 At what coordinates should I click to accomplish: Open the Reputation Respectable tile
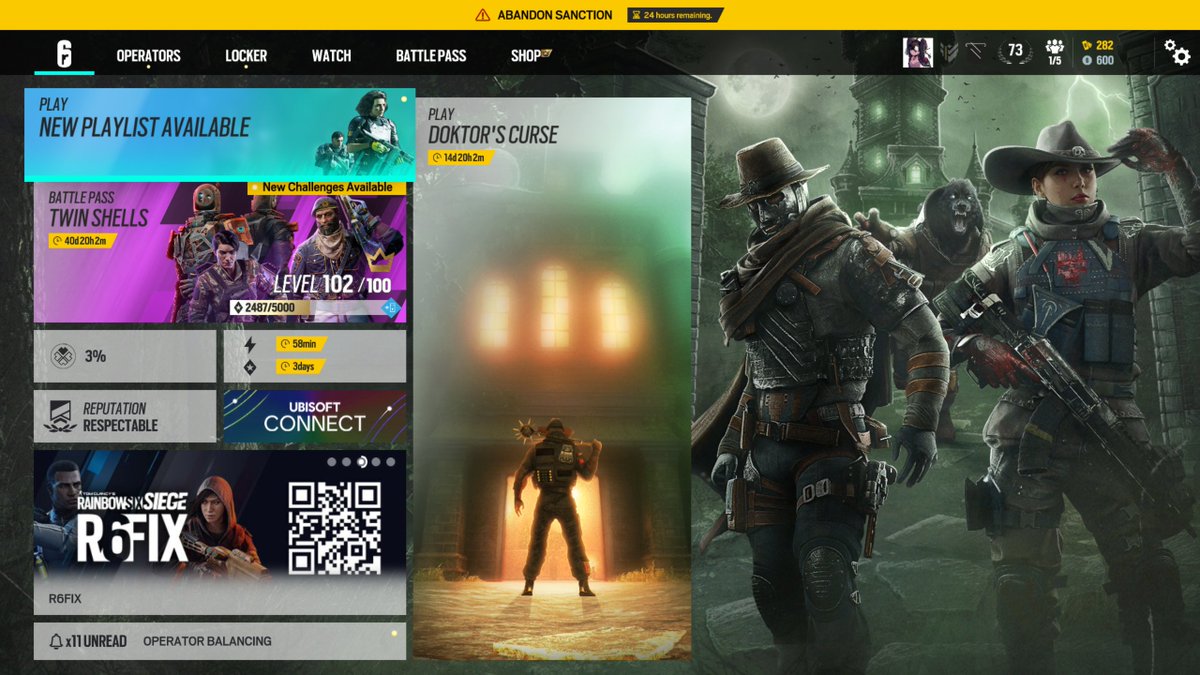(125, 416)
